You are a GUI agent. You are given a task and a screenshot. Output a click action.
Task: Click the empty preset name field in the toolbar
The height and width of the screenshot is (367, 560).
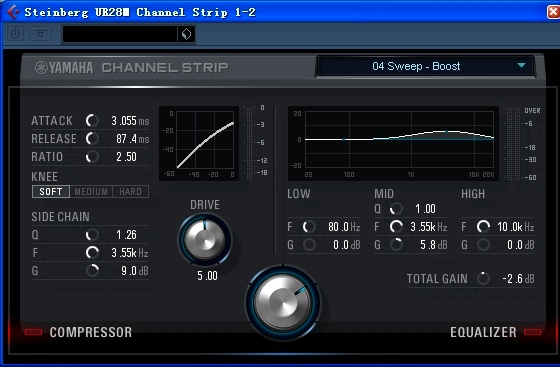pos(120,34)
